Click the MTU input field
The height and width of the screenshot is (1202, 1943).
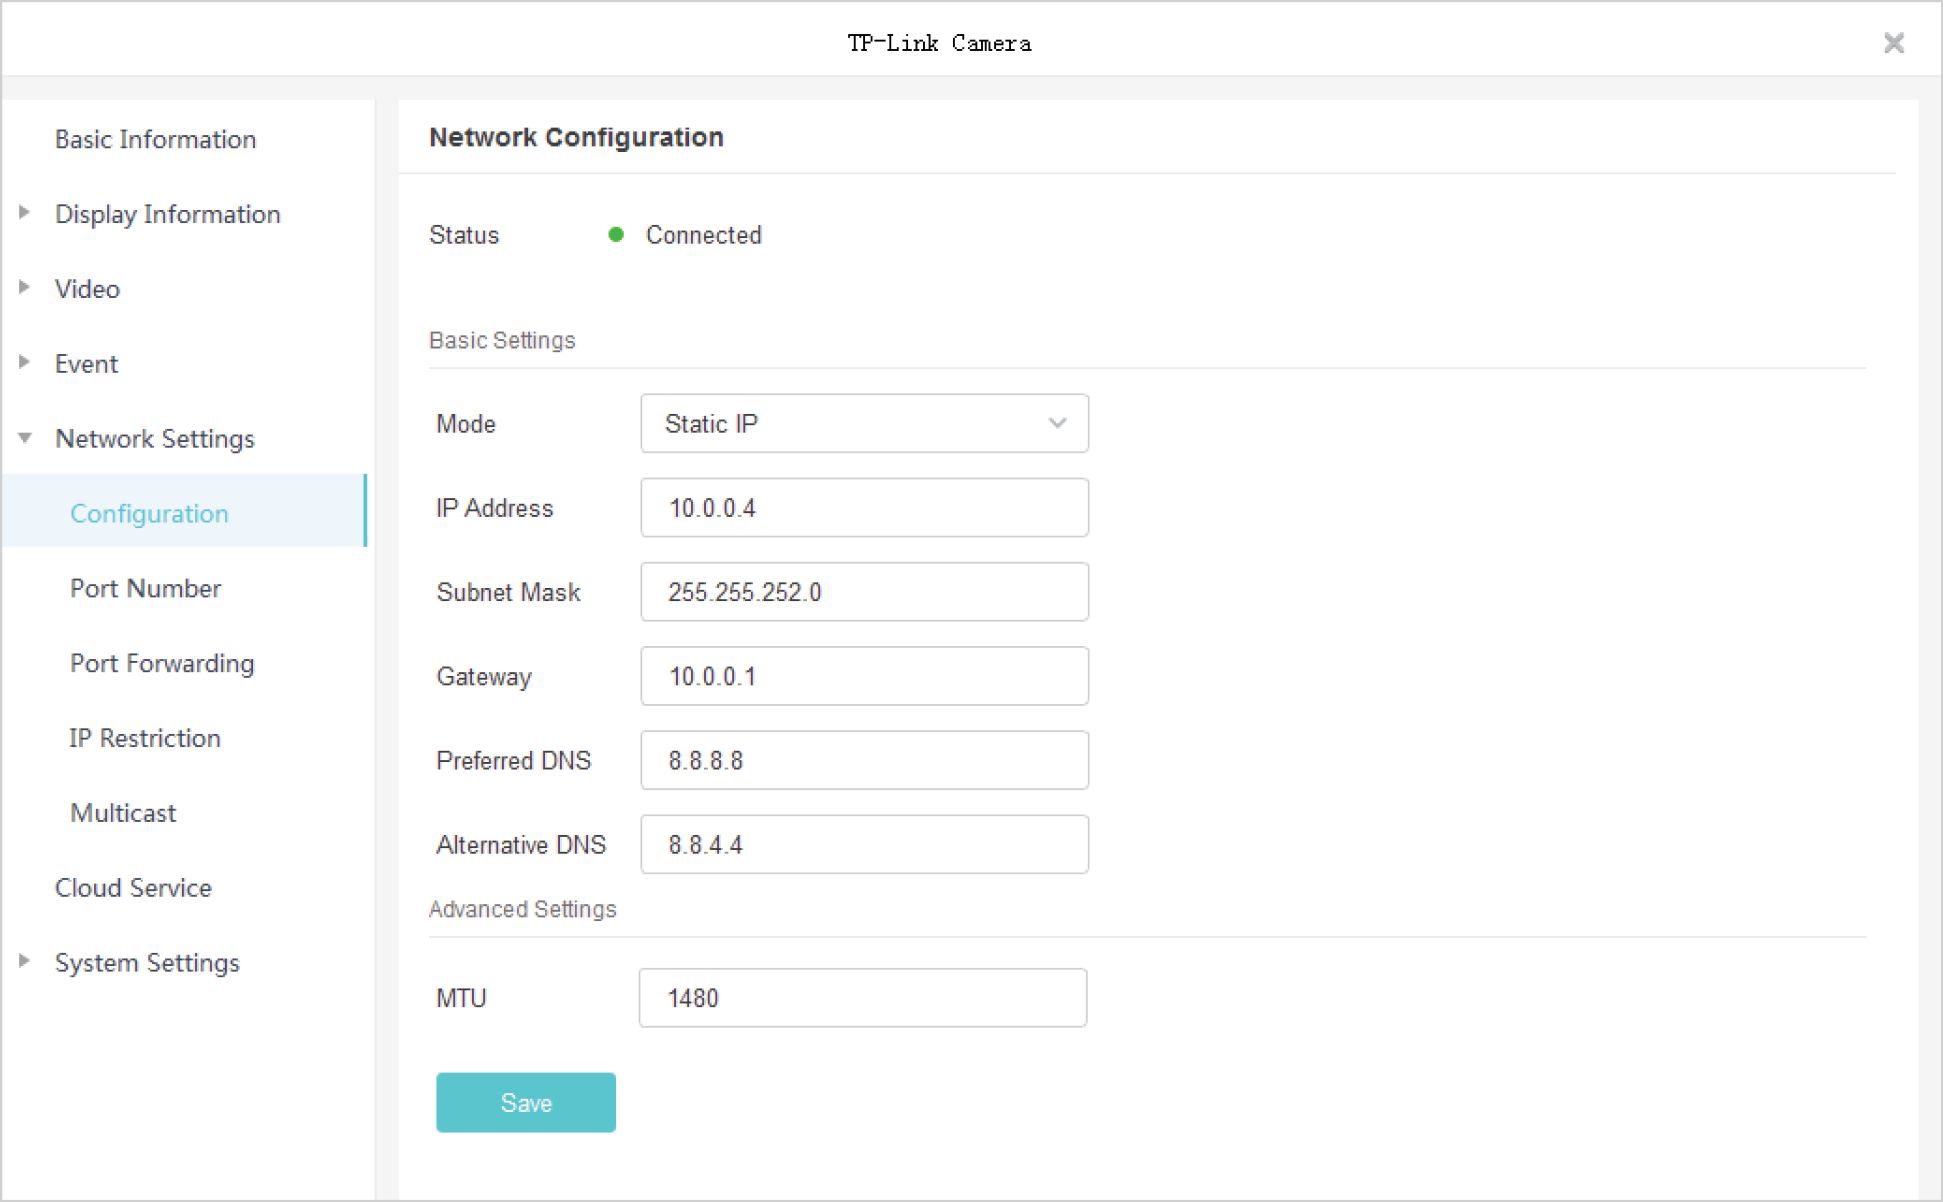point(862,998)
